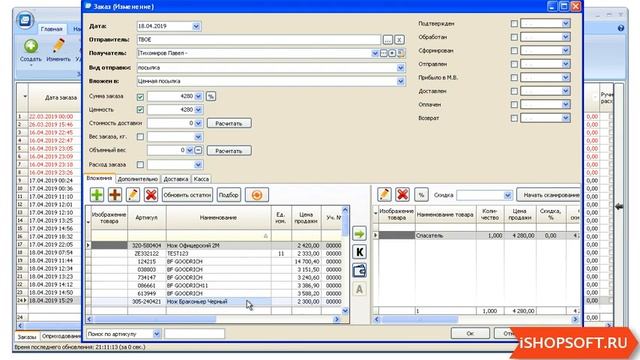The image size is (640, 360).
Task: Open the Скидка dropdown
Action: 507,195
